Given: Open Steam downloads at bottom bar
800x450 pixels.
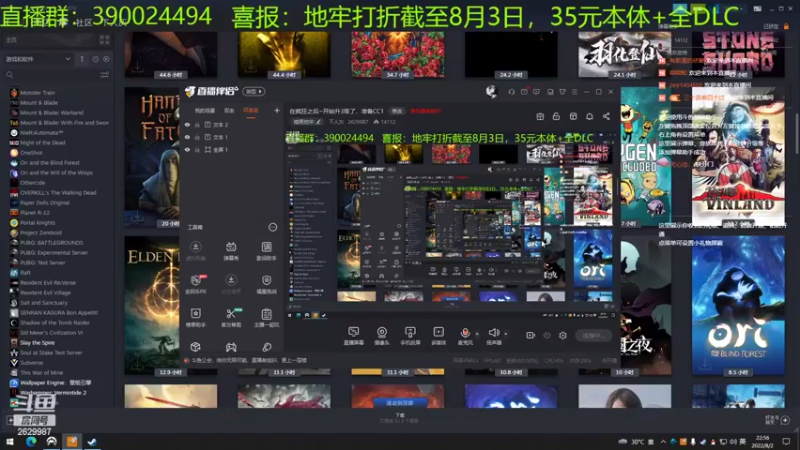Looking at the screenshot, I should click(399, 418).
